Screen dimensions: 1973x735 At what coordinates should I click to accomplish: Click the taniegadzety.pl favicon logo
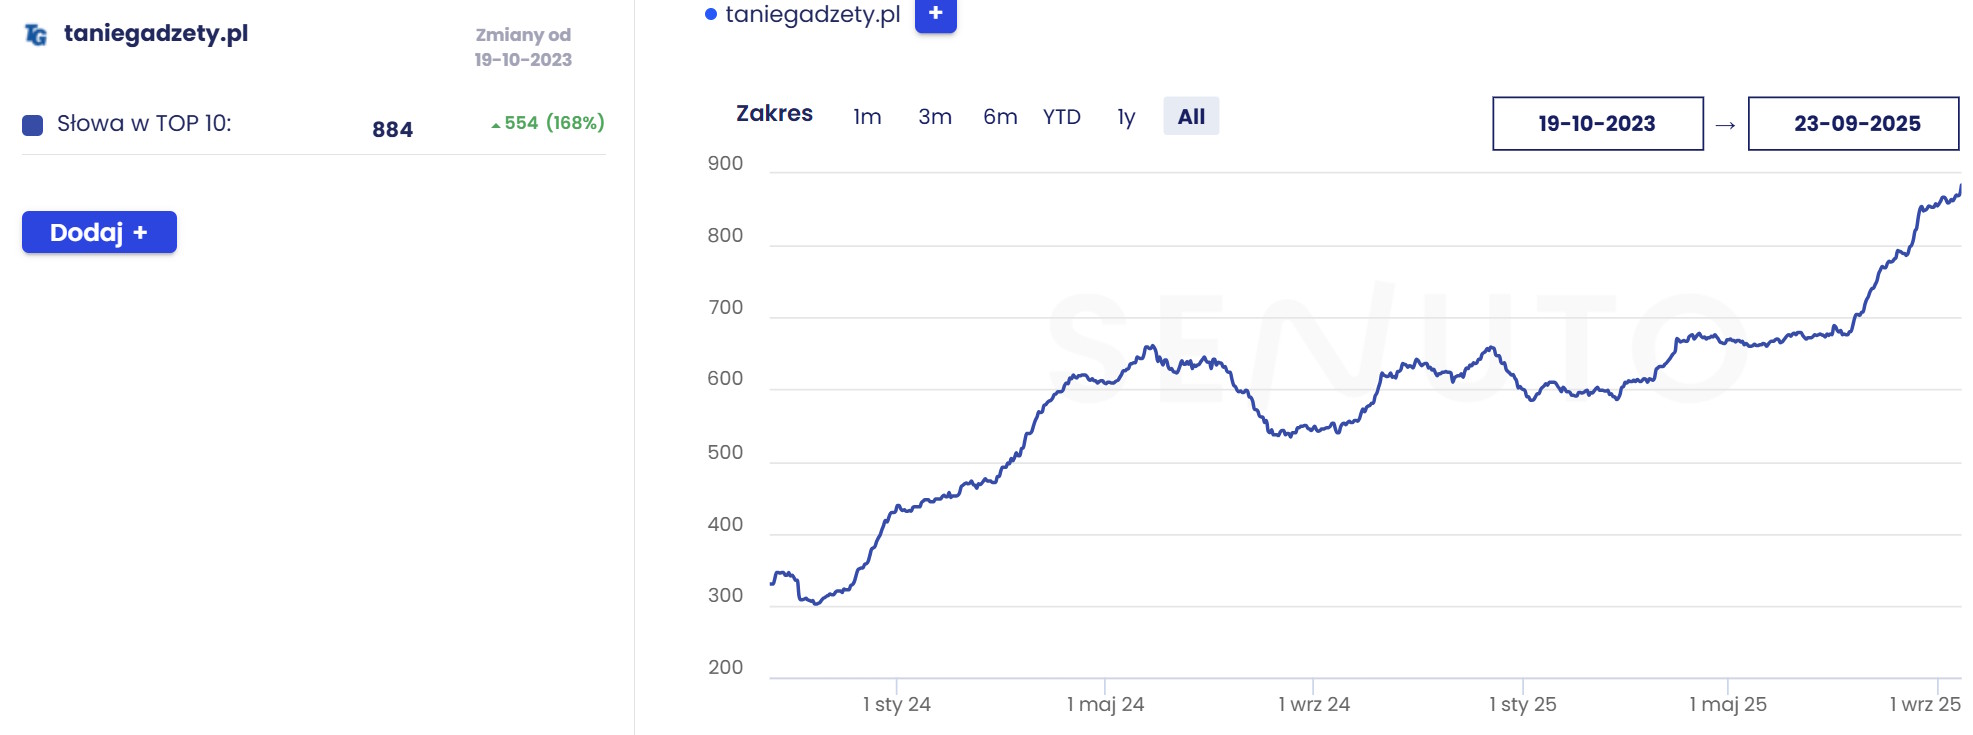(x=36, y=35)
